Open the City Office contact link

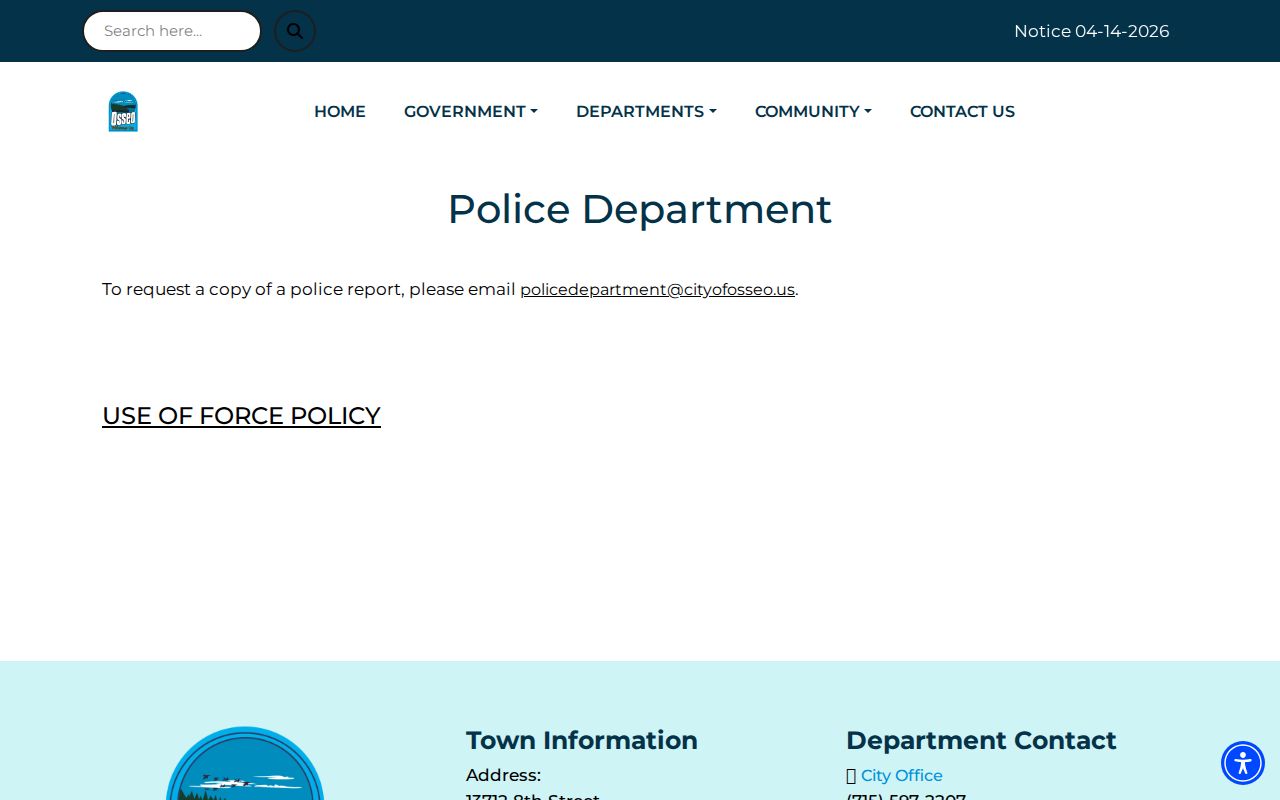pyautogui.click(x=901, y=776)
